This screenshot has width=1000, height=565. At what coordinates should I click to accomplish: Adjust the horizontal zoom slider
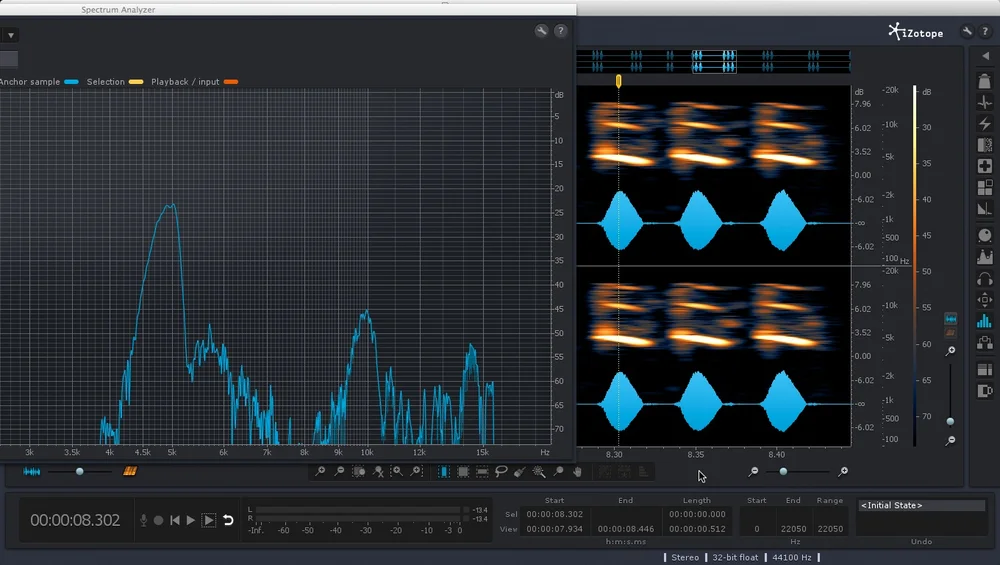[783, 471]
